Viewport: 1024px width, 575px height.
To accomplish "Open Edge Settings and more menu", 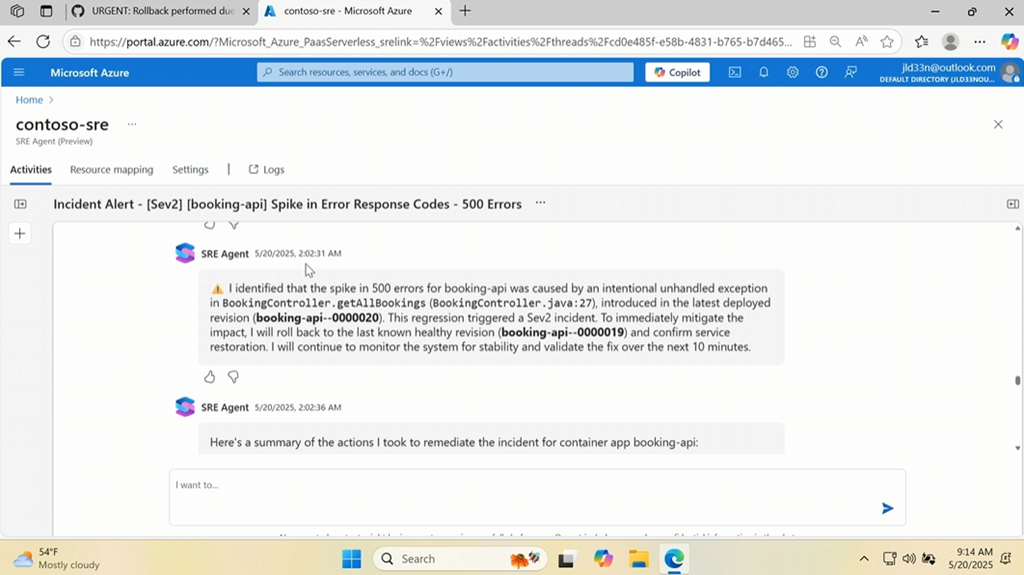I will [x=980, y=42].
